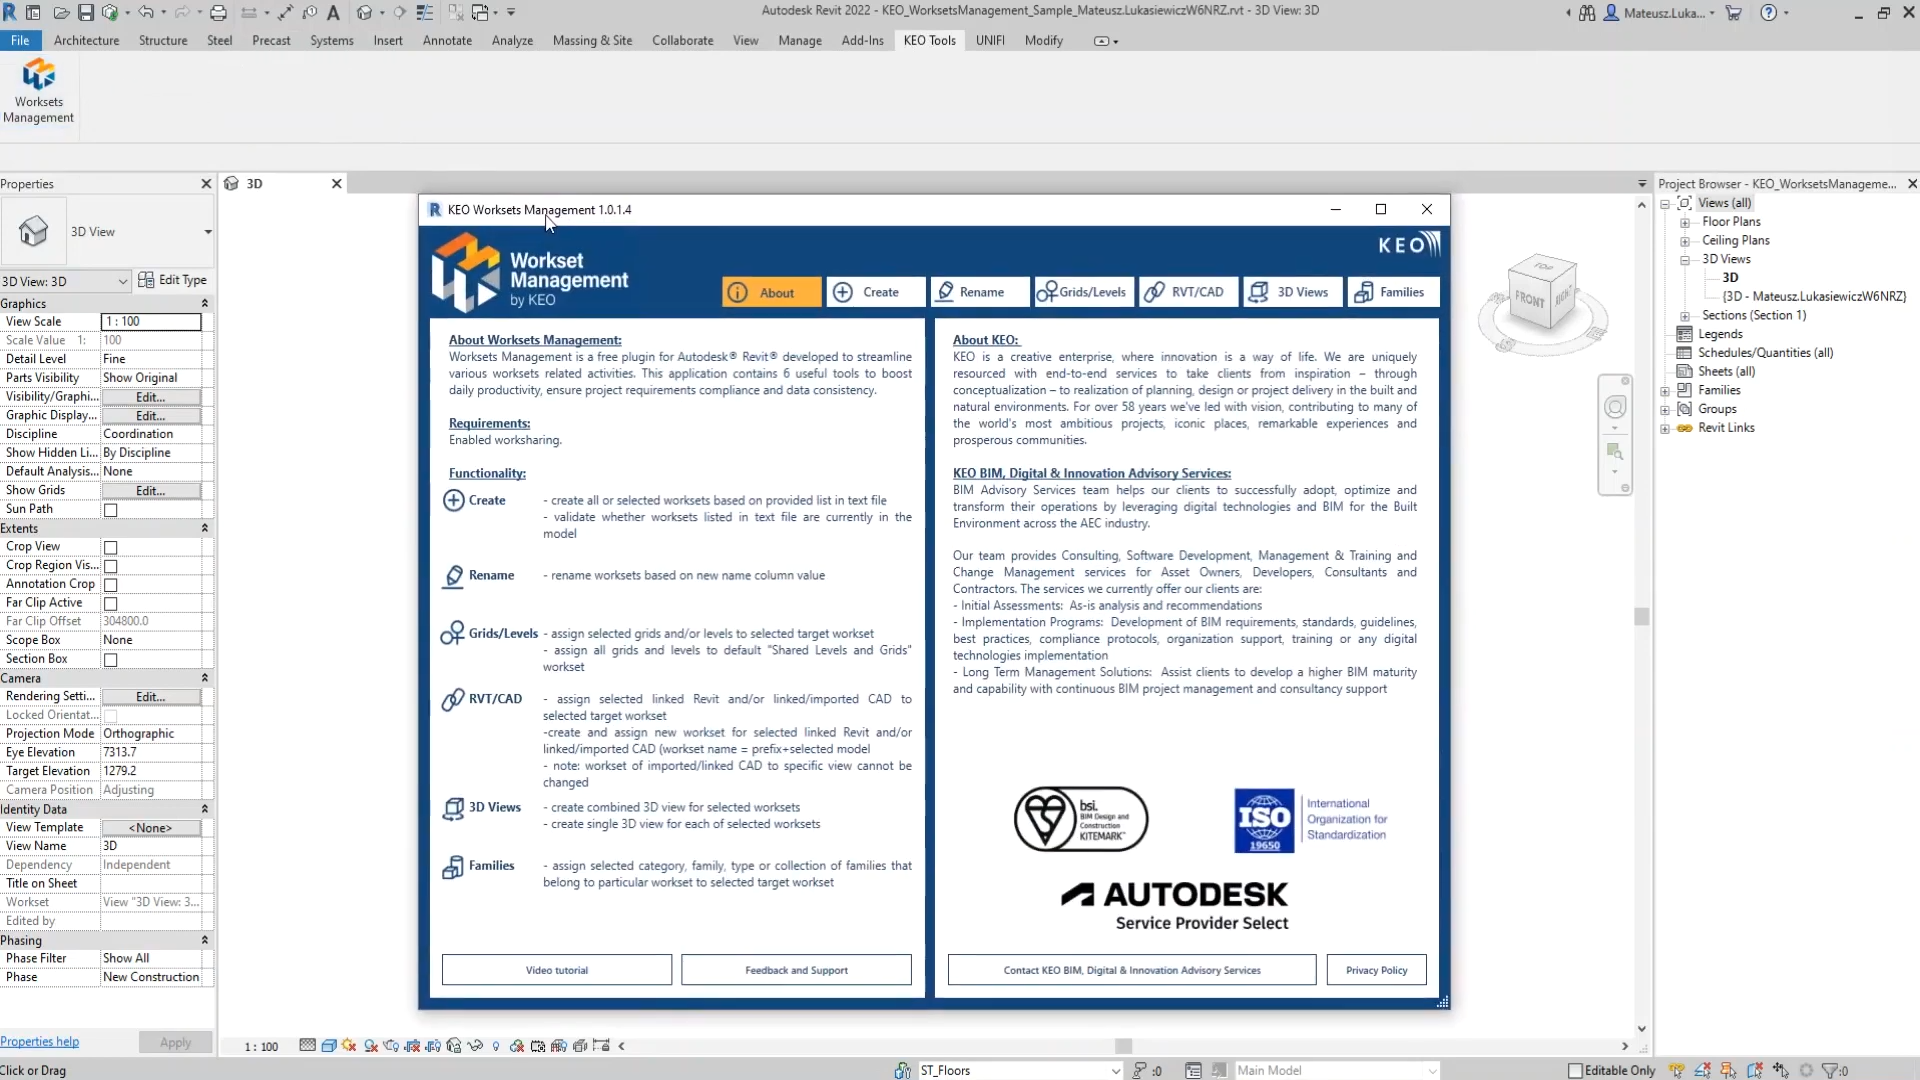This screenshot has width=1920, height=1080.
Task: Click the Print icon in quick access toolbar
Action: 218,13
